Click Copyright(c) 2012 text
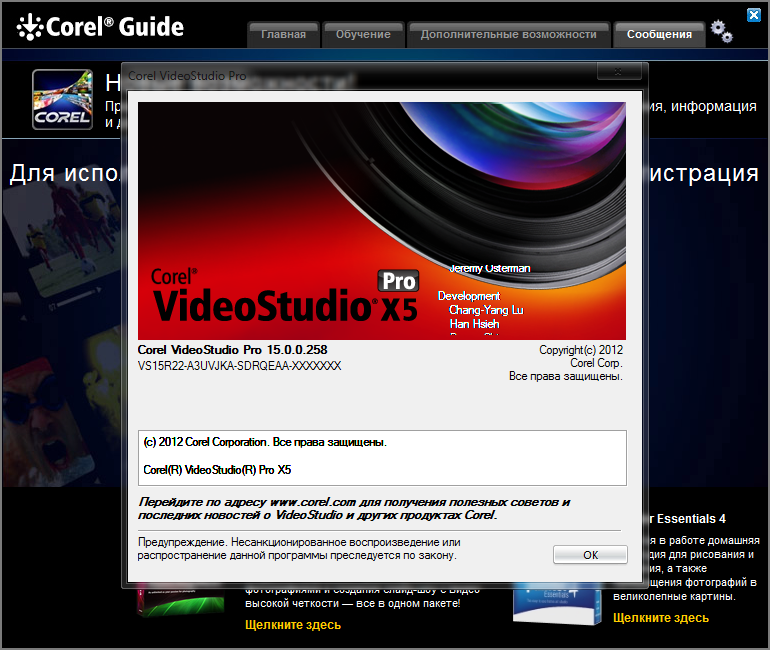This screenshot has height=650, width=770. click(x=581, y=350)
